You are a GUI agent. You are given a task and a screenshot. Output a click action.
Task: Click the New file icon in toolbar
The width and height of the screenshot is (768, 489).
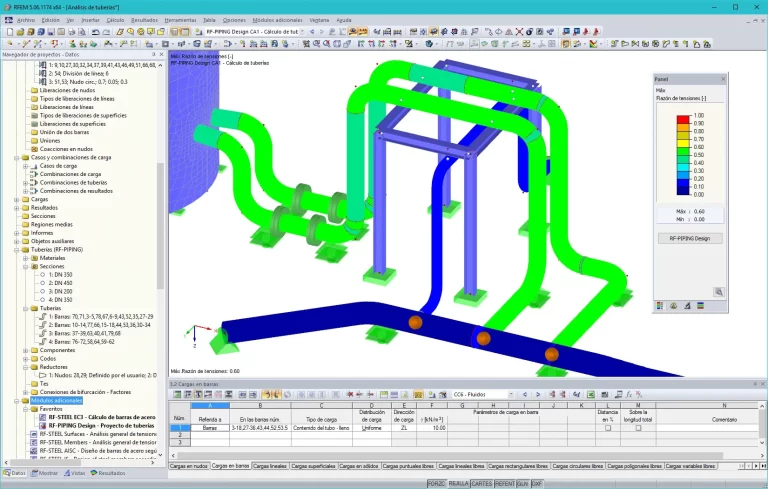coord(10,32)
